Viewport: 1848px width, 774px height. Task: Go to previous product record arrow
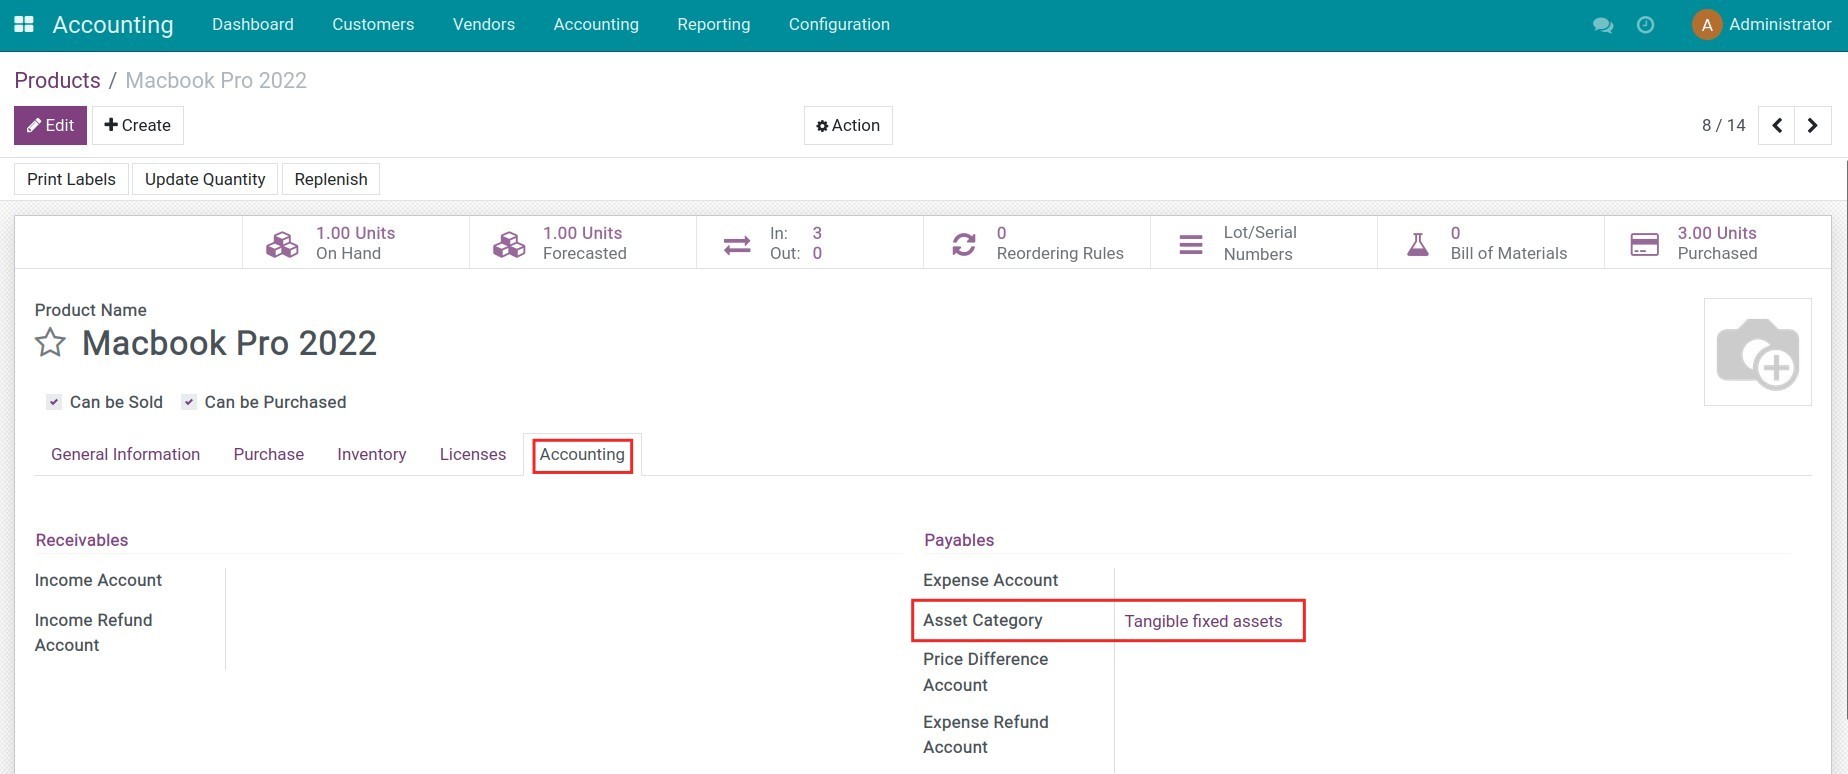coord(1777,126)
